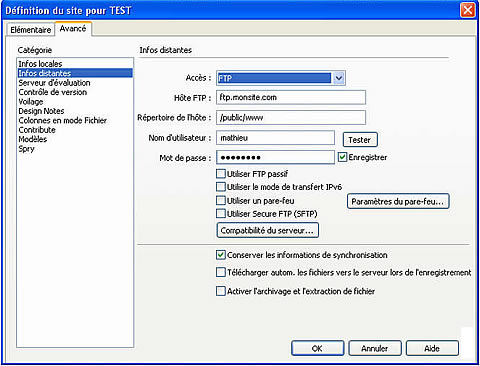
Task: Select Serveur d'évaluation category
Action: 75,83
